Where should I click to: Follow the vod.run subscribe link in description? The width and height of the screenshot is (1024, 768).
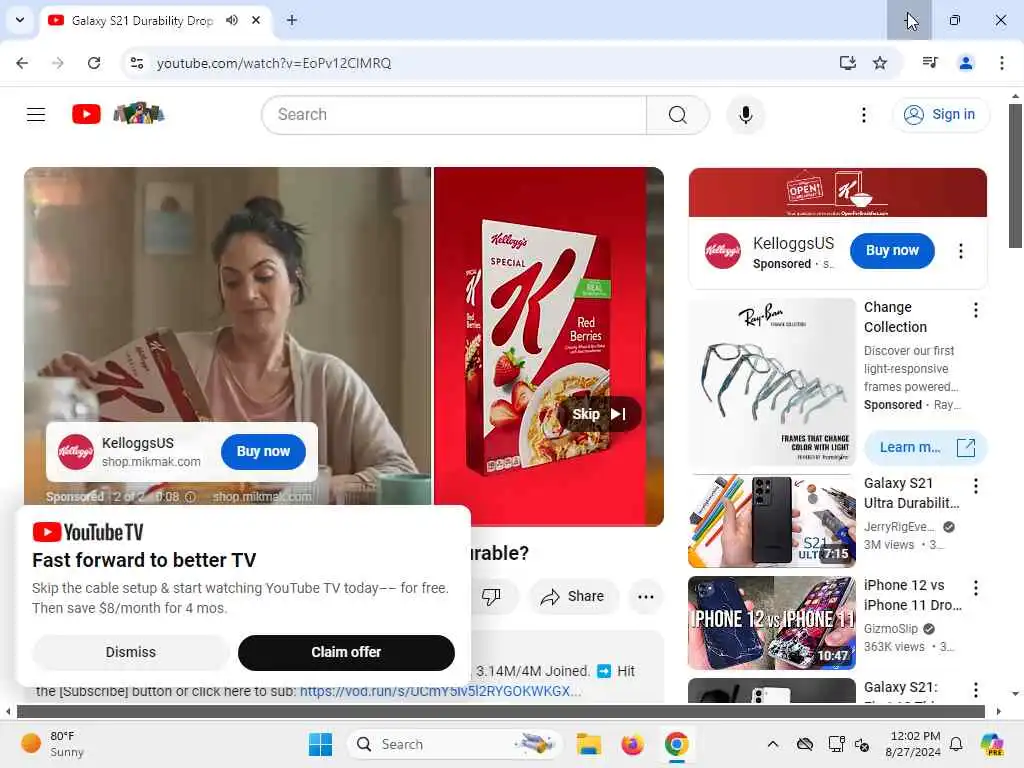pyautogui.click(x=440, y=691)
